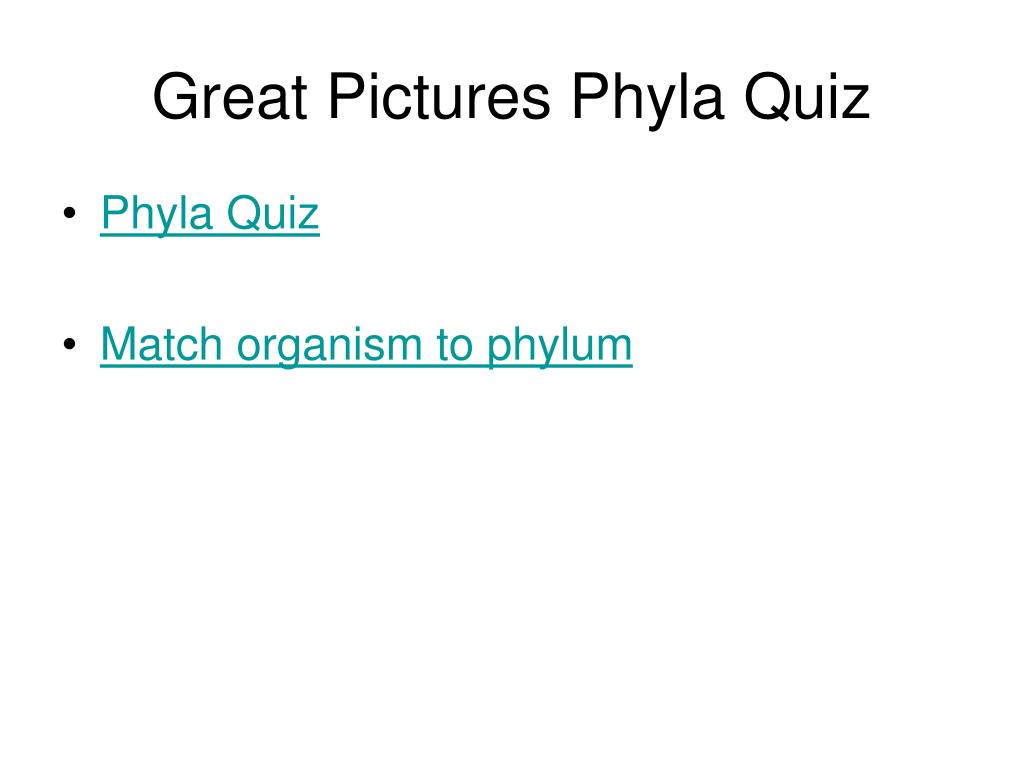Image resolution: width=1024 pixels, height=768 pixels.
Task: Click the letter G starting the title
Action: click(x=176, y=95)
